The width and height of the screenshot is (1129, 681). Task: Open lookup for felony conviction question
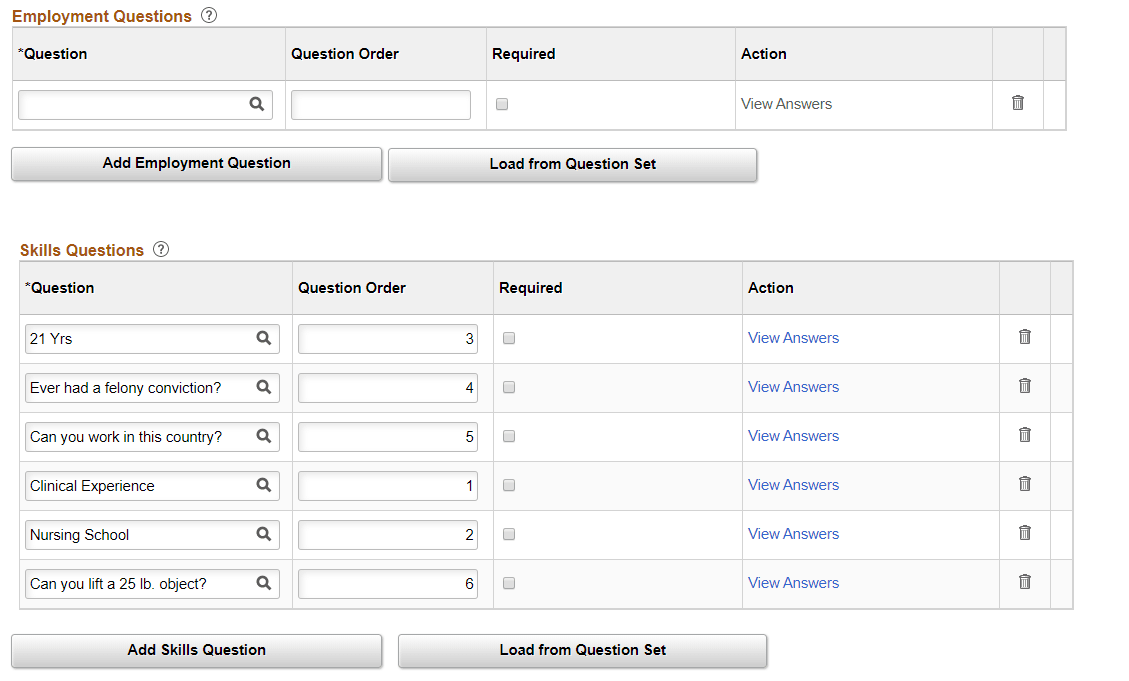(x=264, y=387)
